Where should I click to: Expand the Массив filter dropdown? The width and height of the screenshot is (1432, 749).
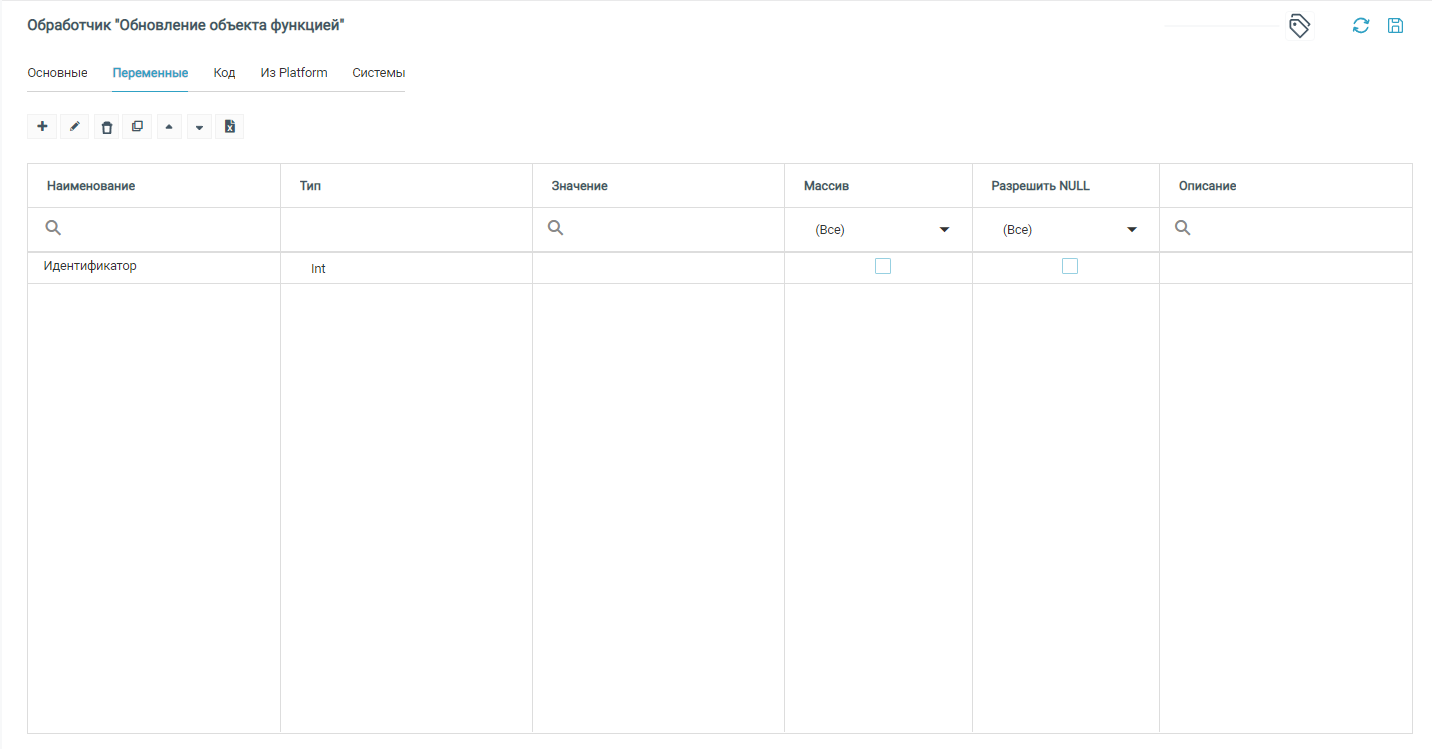point(943,230)
